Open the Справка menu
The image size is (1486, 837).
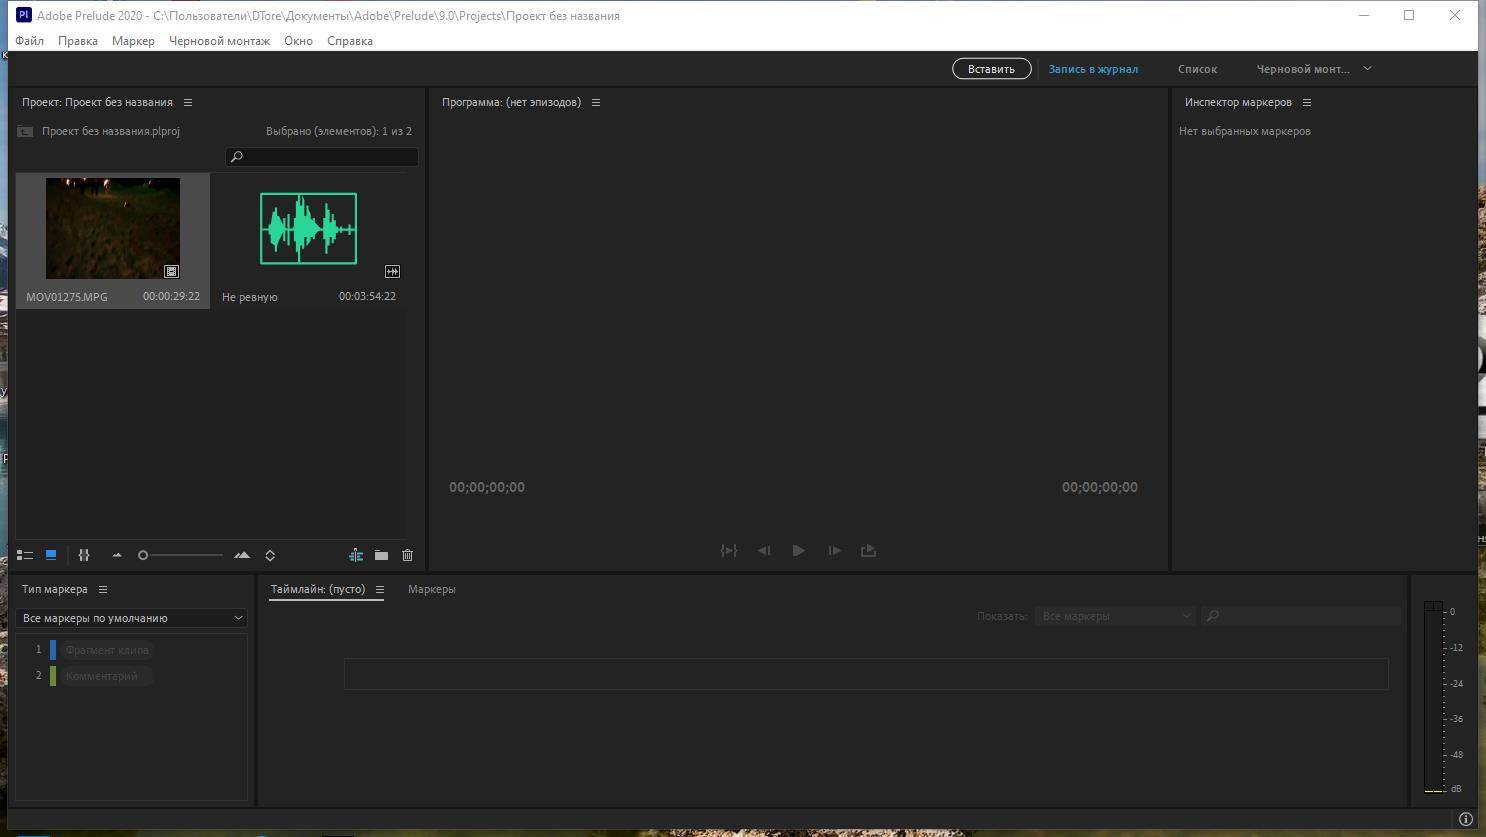[350, 41]
